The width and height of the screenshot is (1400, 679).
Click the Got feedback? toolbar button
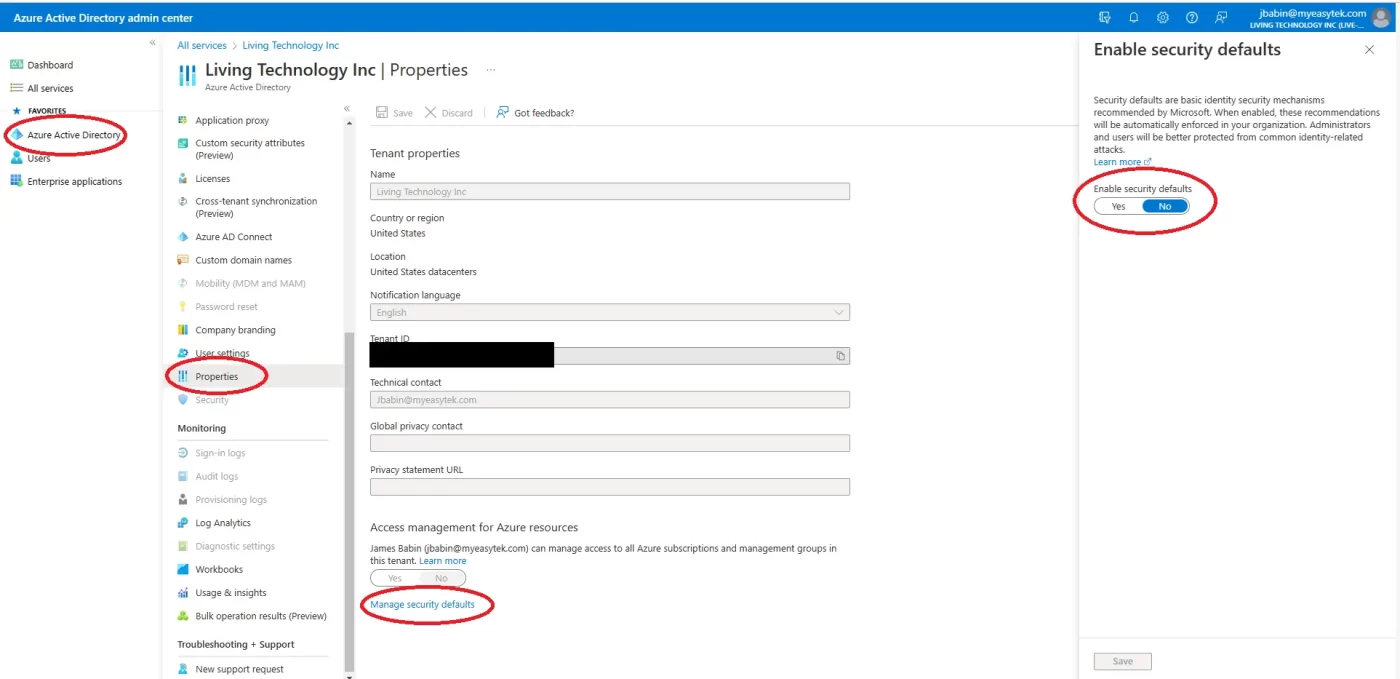(x=535, y=113)
